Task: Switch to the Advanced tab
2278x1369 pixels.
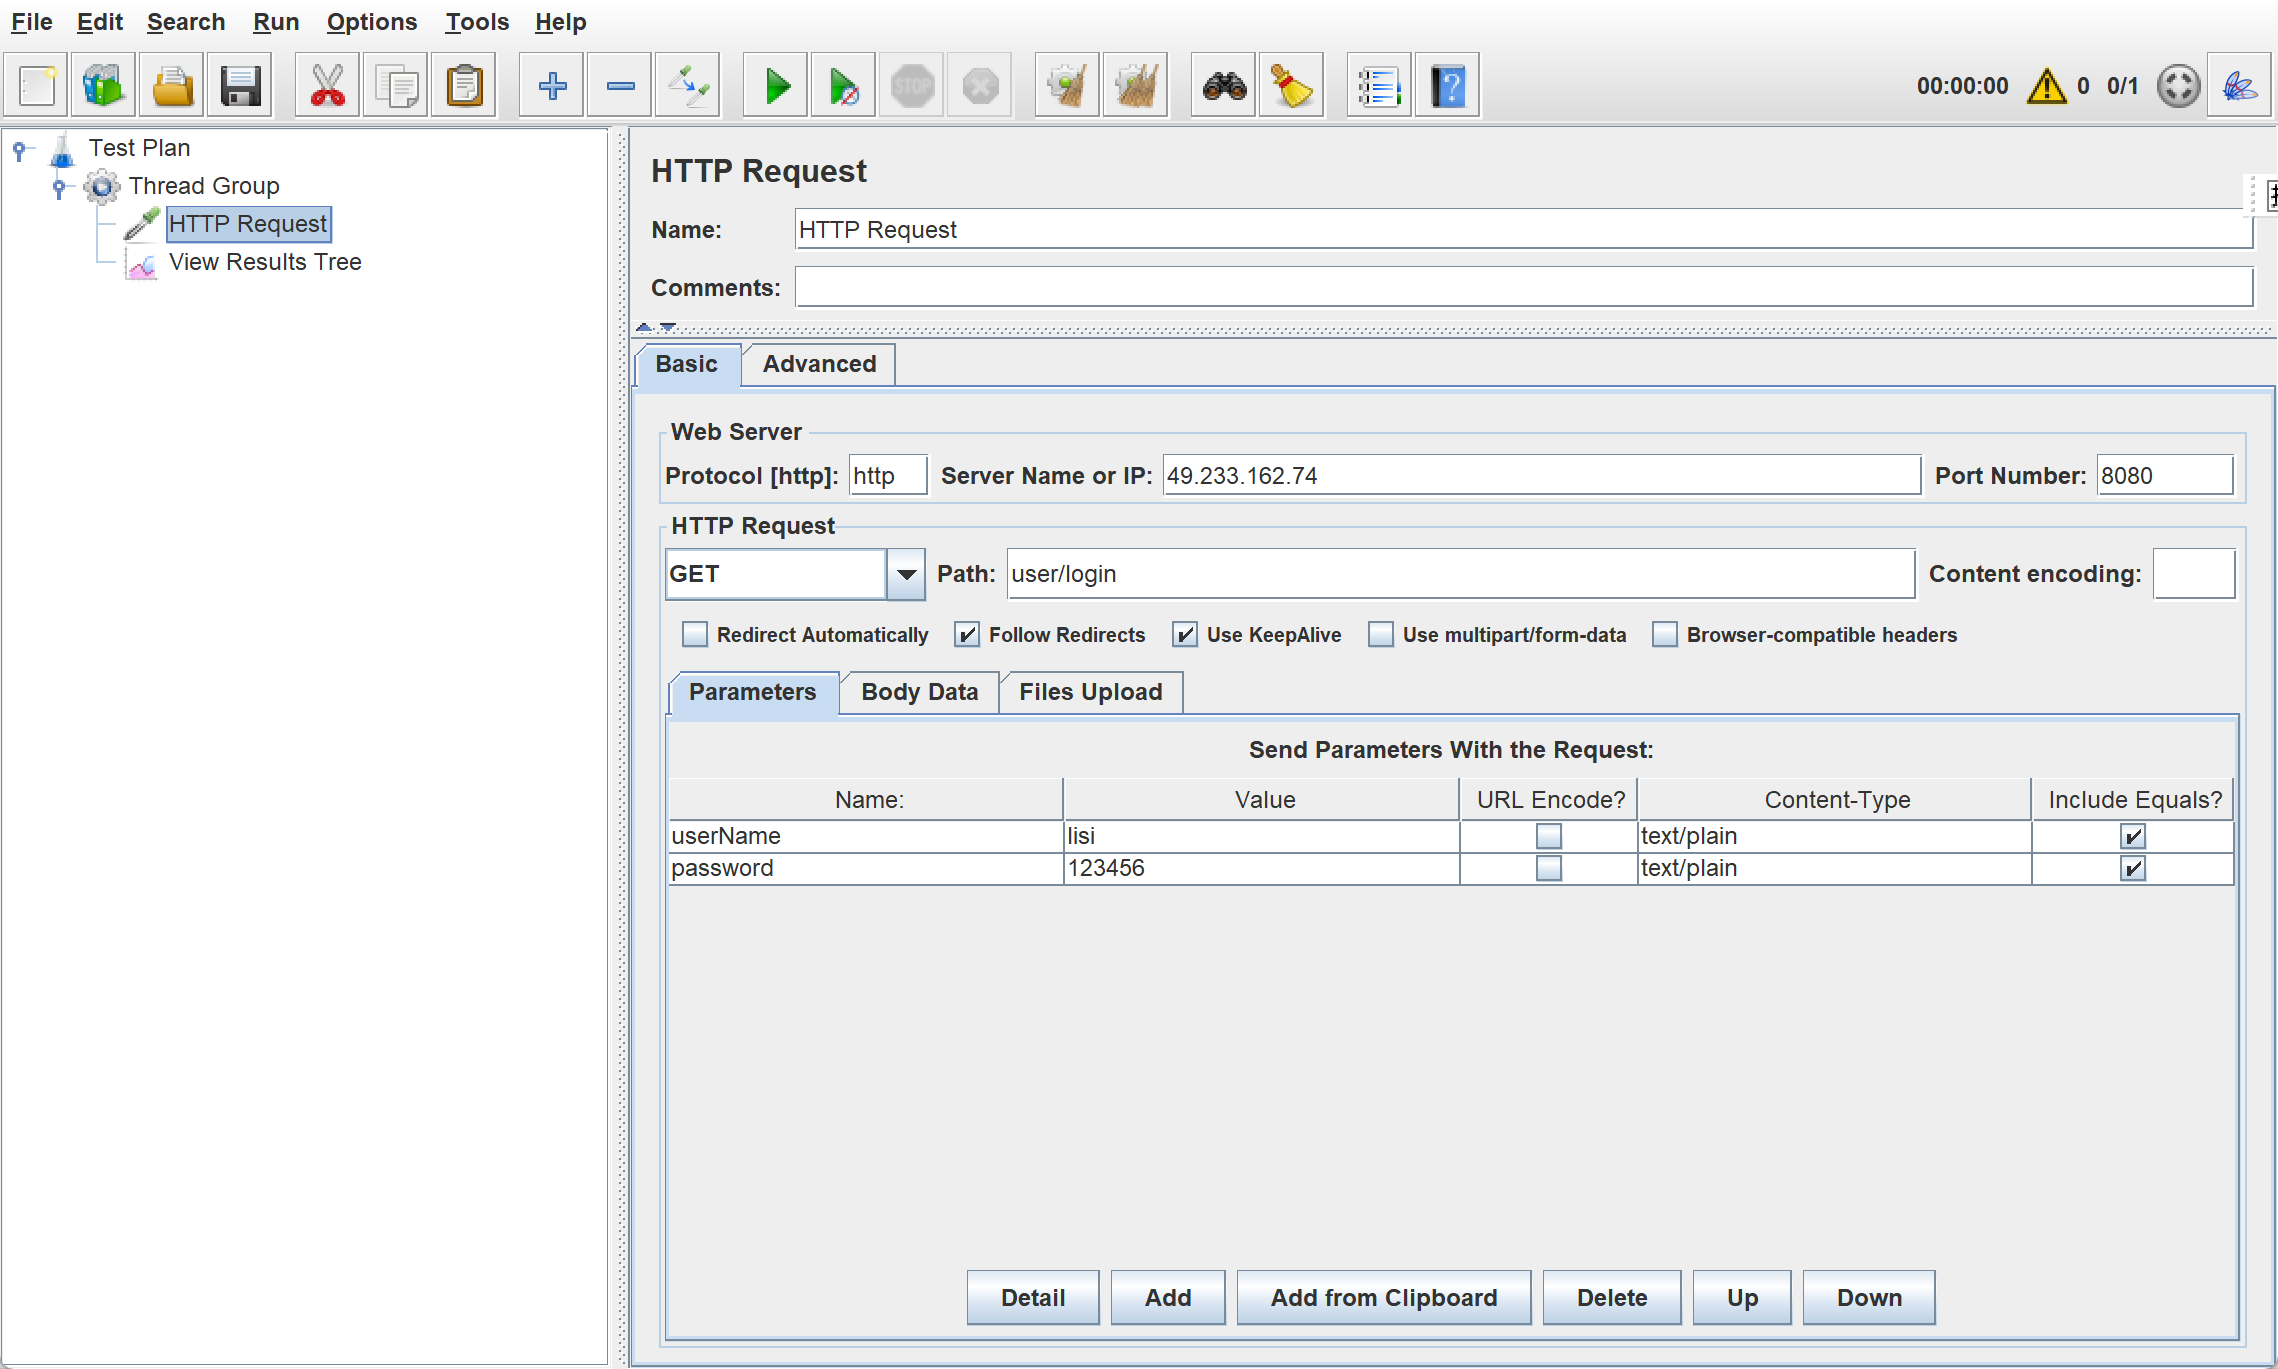Action: tap(819, 364)
